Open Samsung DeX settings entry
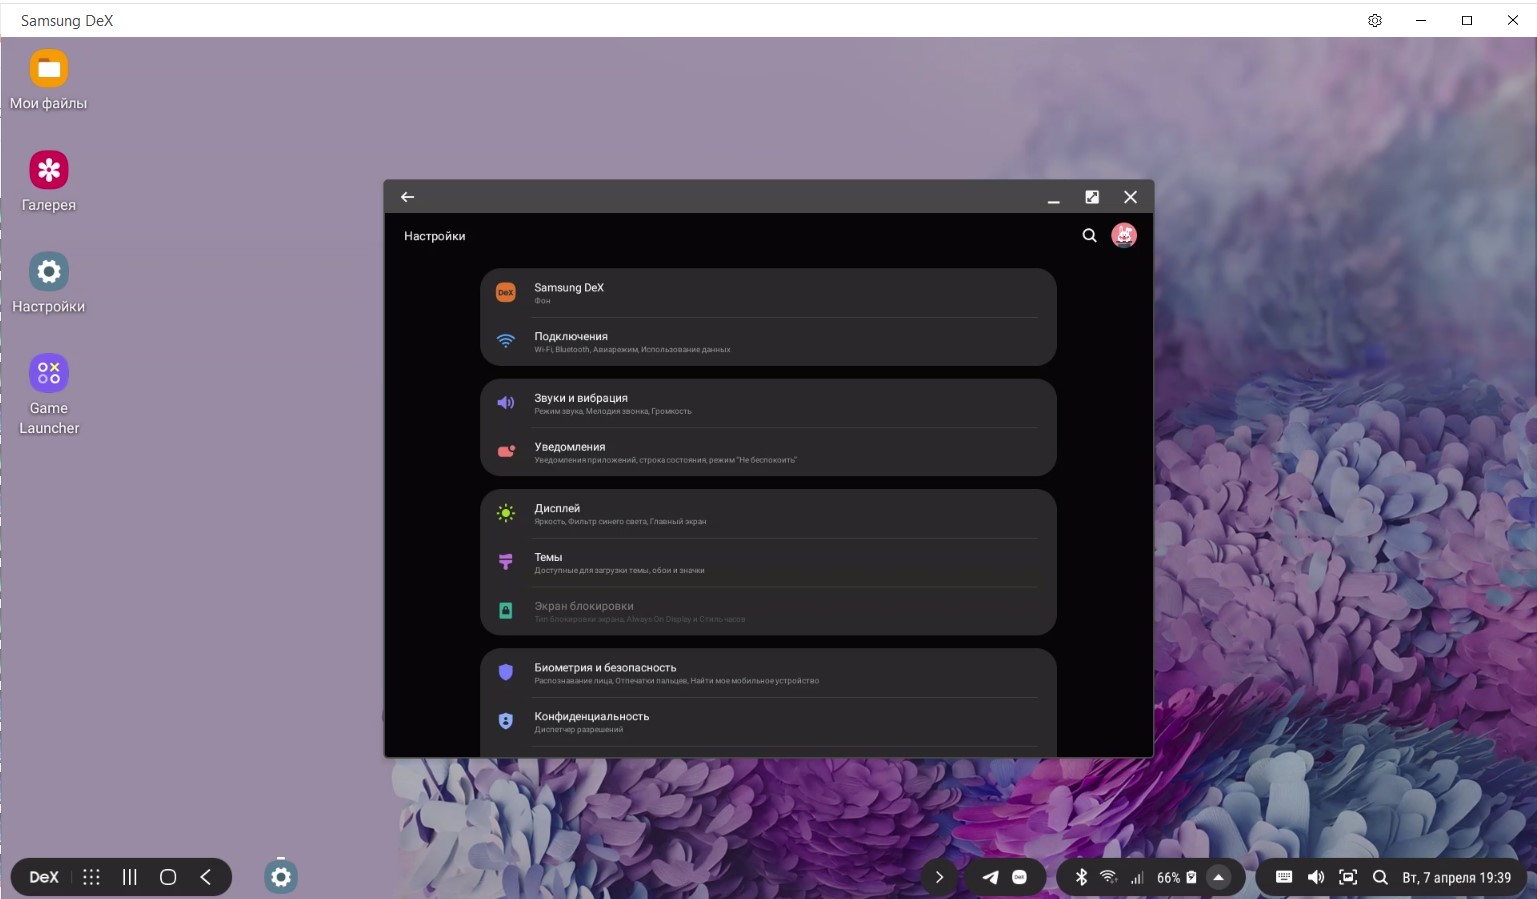This screenshot has height=899, width=1537. pos(768,293)
